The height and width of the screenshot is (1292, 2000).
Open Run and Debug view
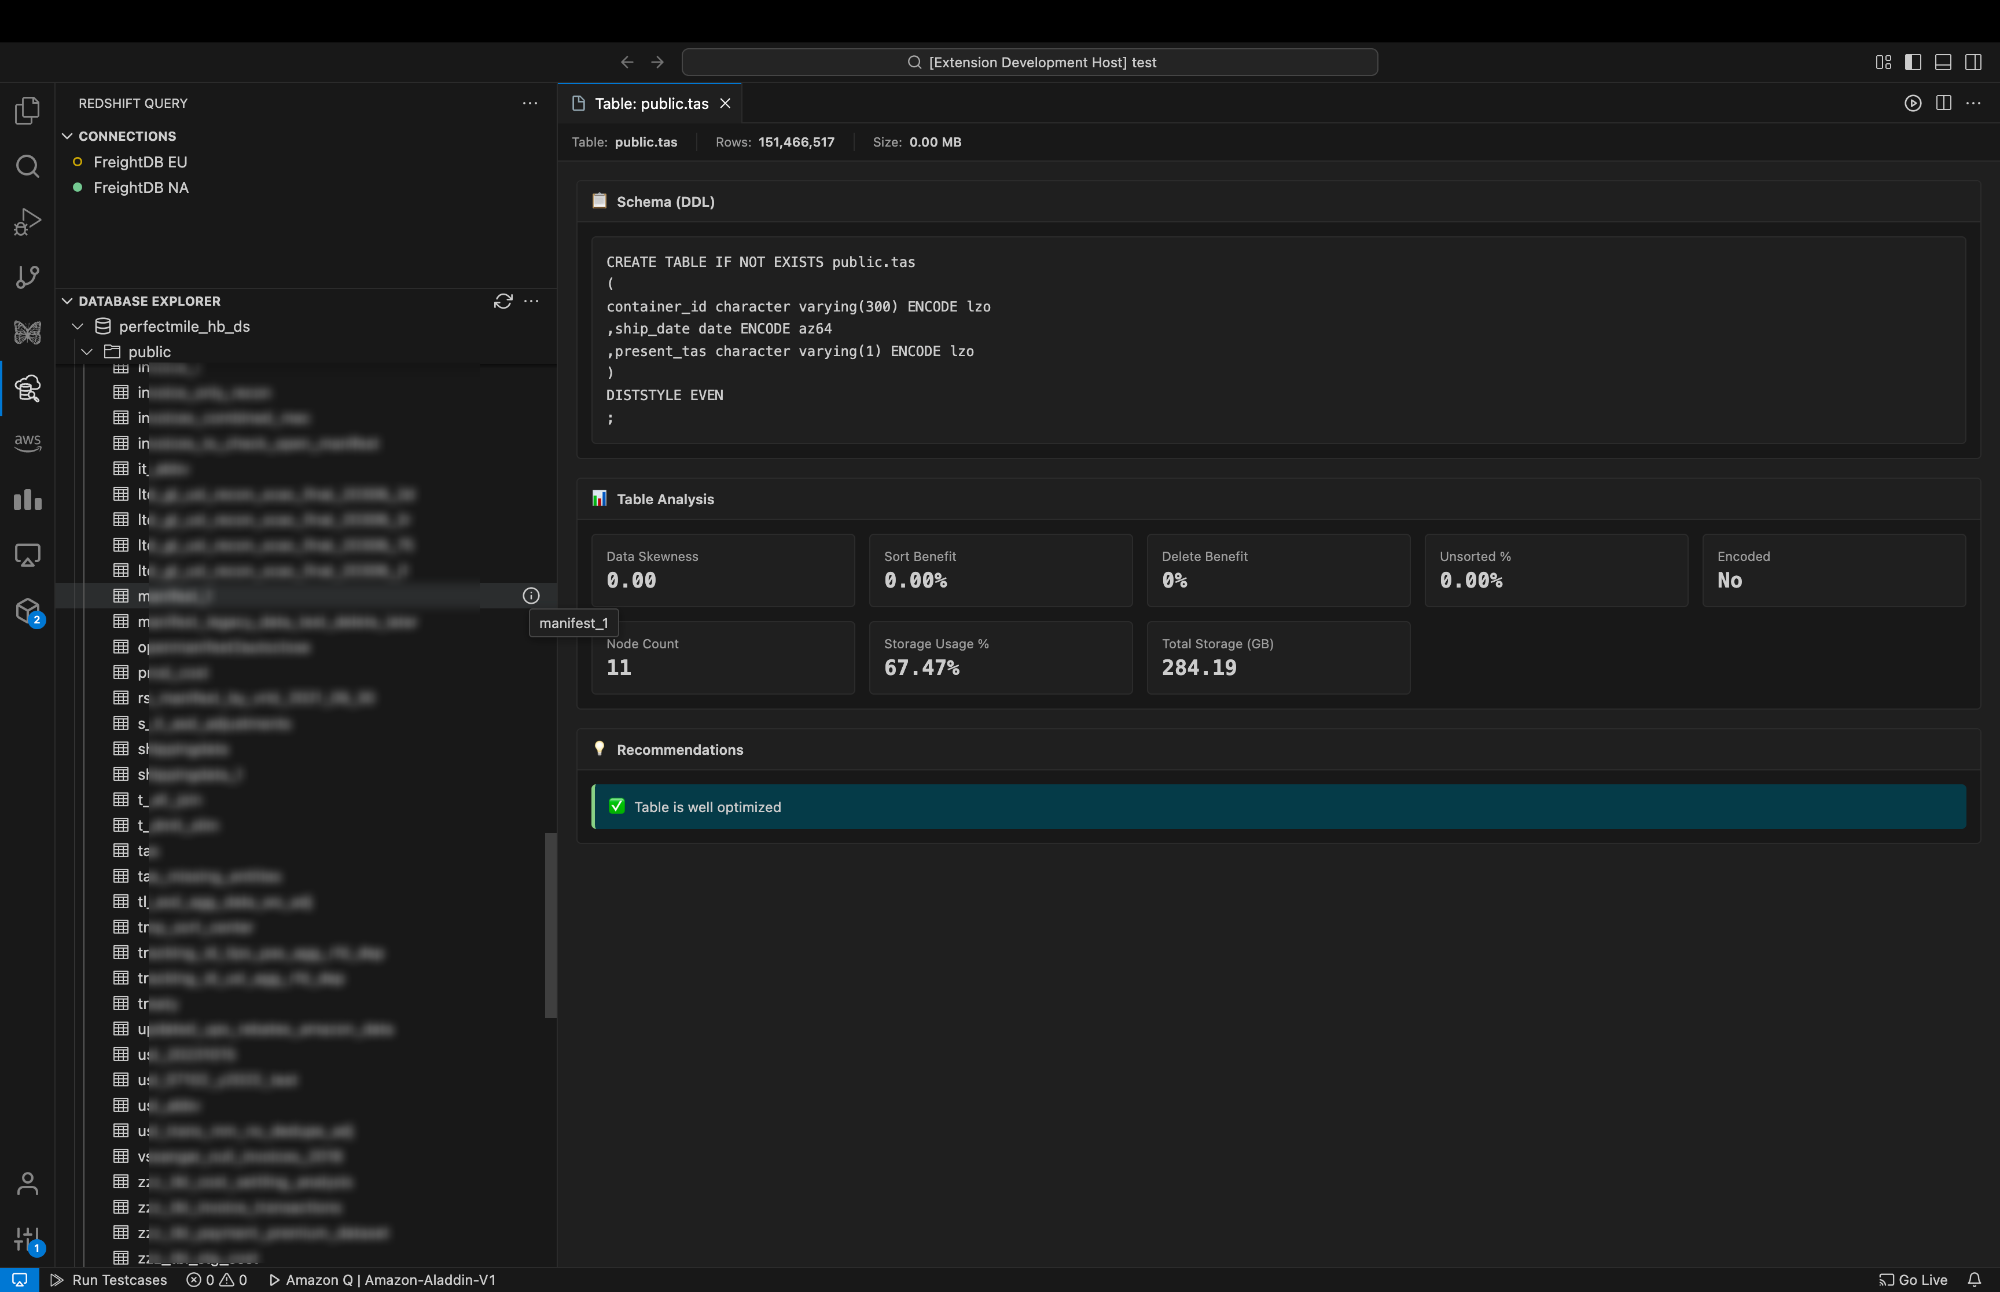(27, 221)
